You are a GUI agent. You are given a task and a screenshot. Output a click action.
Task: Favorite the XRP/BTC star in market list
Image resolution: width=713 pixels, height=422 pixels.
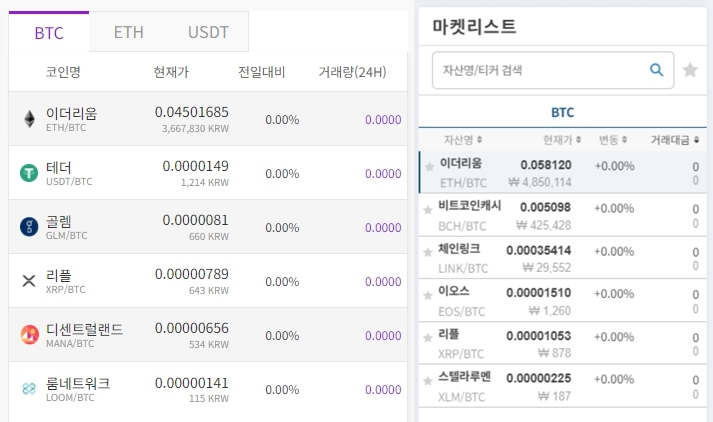[x=428, y=338]
